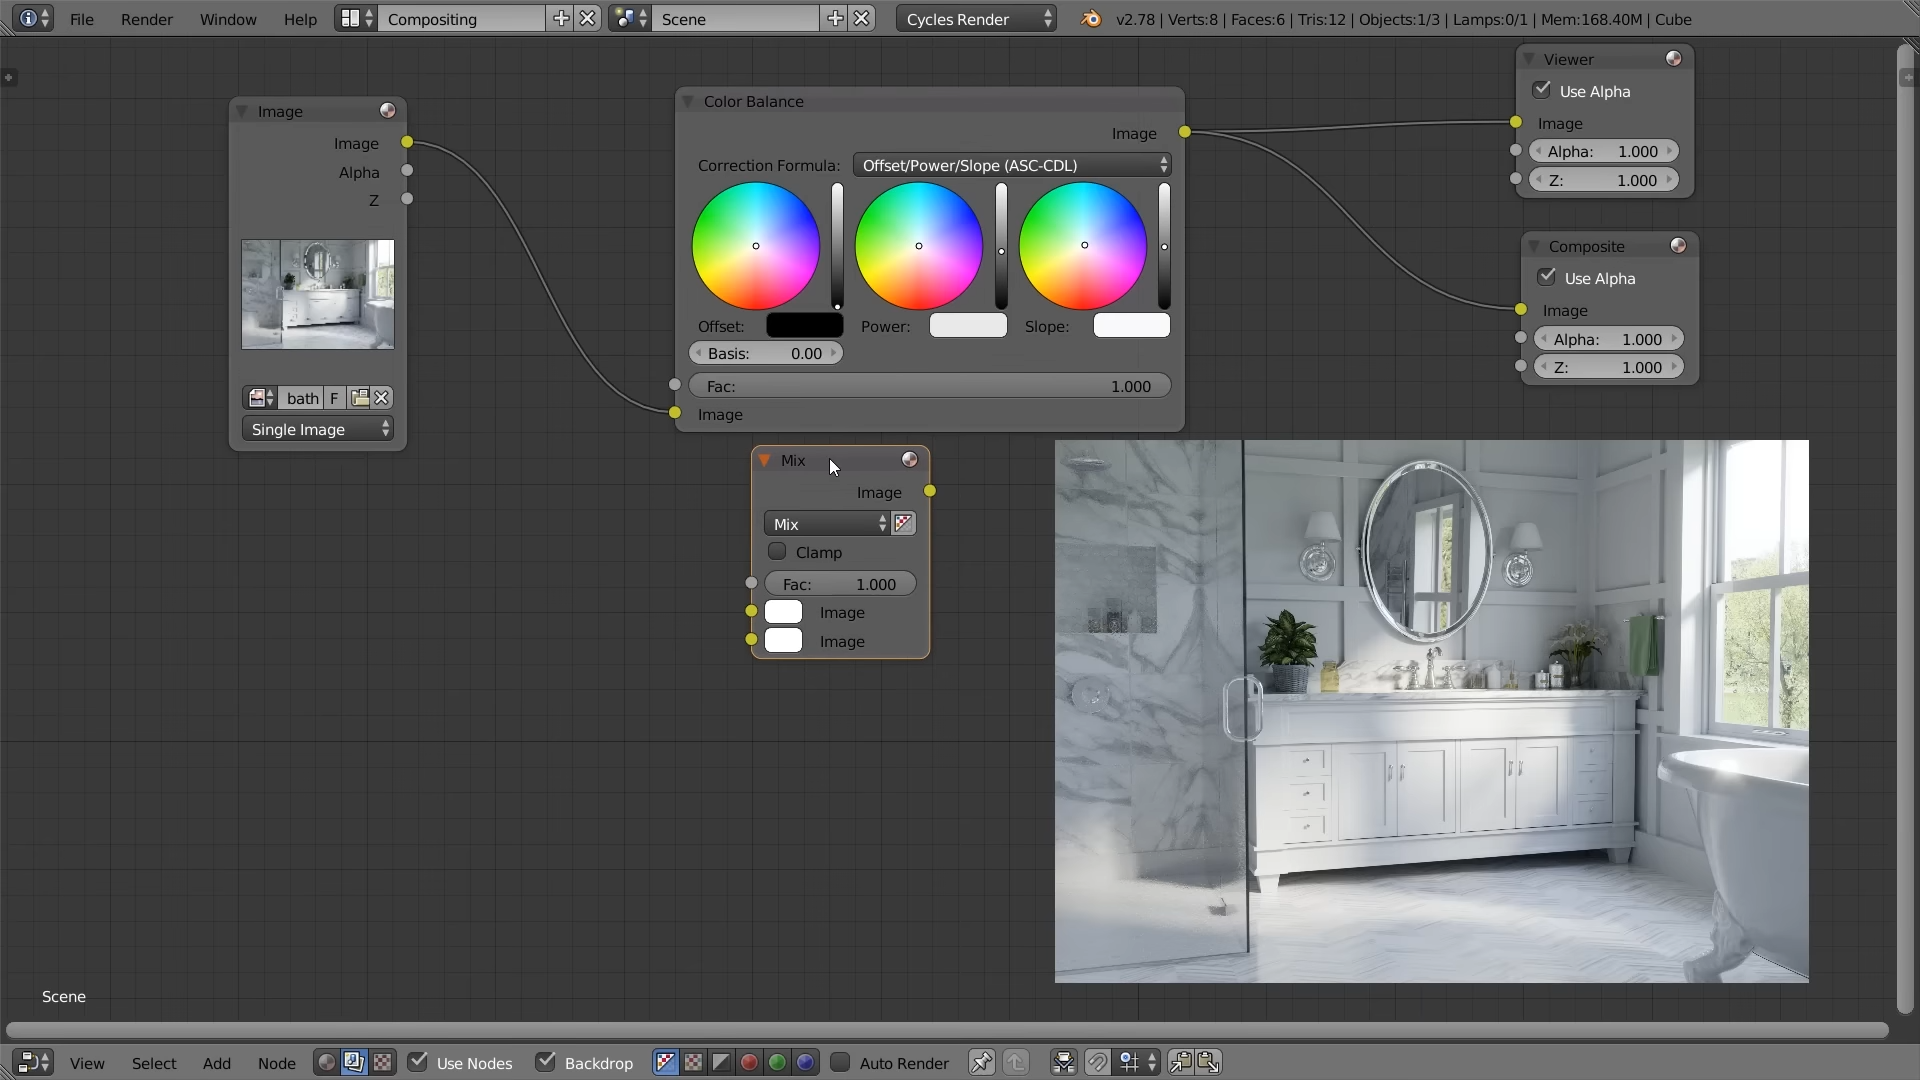Viewport: 1920px width, 1080px height.
Task: Open image file browser in Image node
Action: click(360, 398)
